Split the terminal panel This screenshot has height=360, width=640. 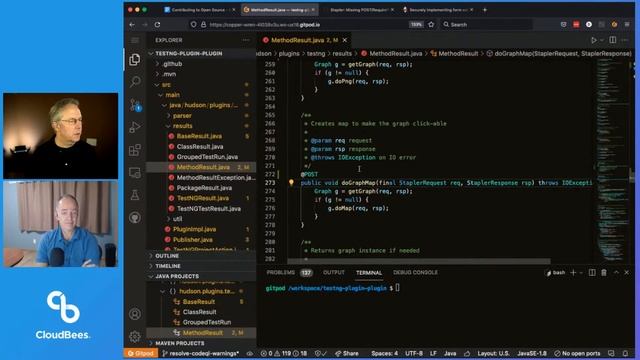[592, 273]
